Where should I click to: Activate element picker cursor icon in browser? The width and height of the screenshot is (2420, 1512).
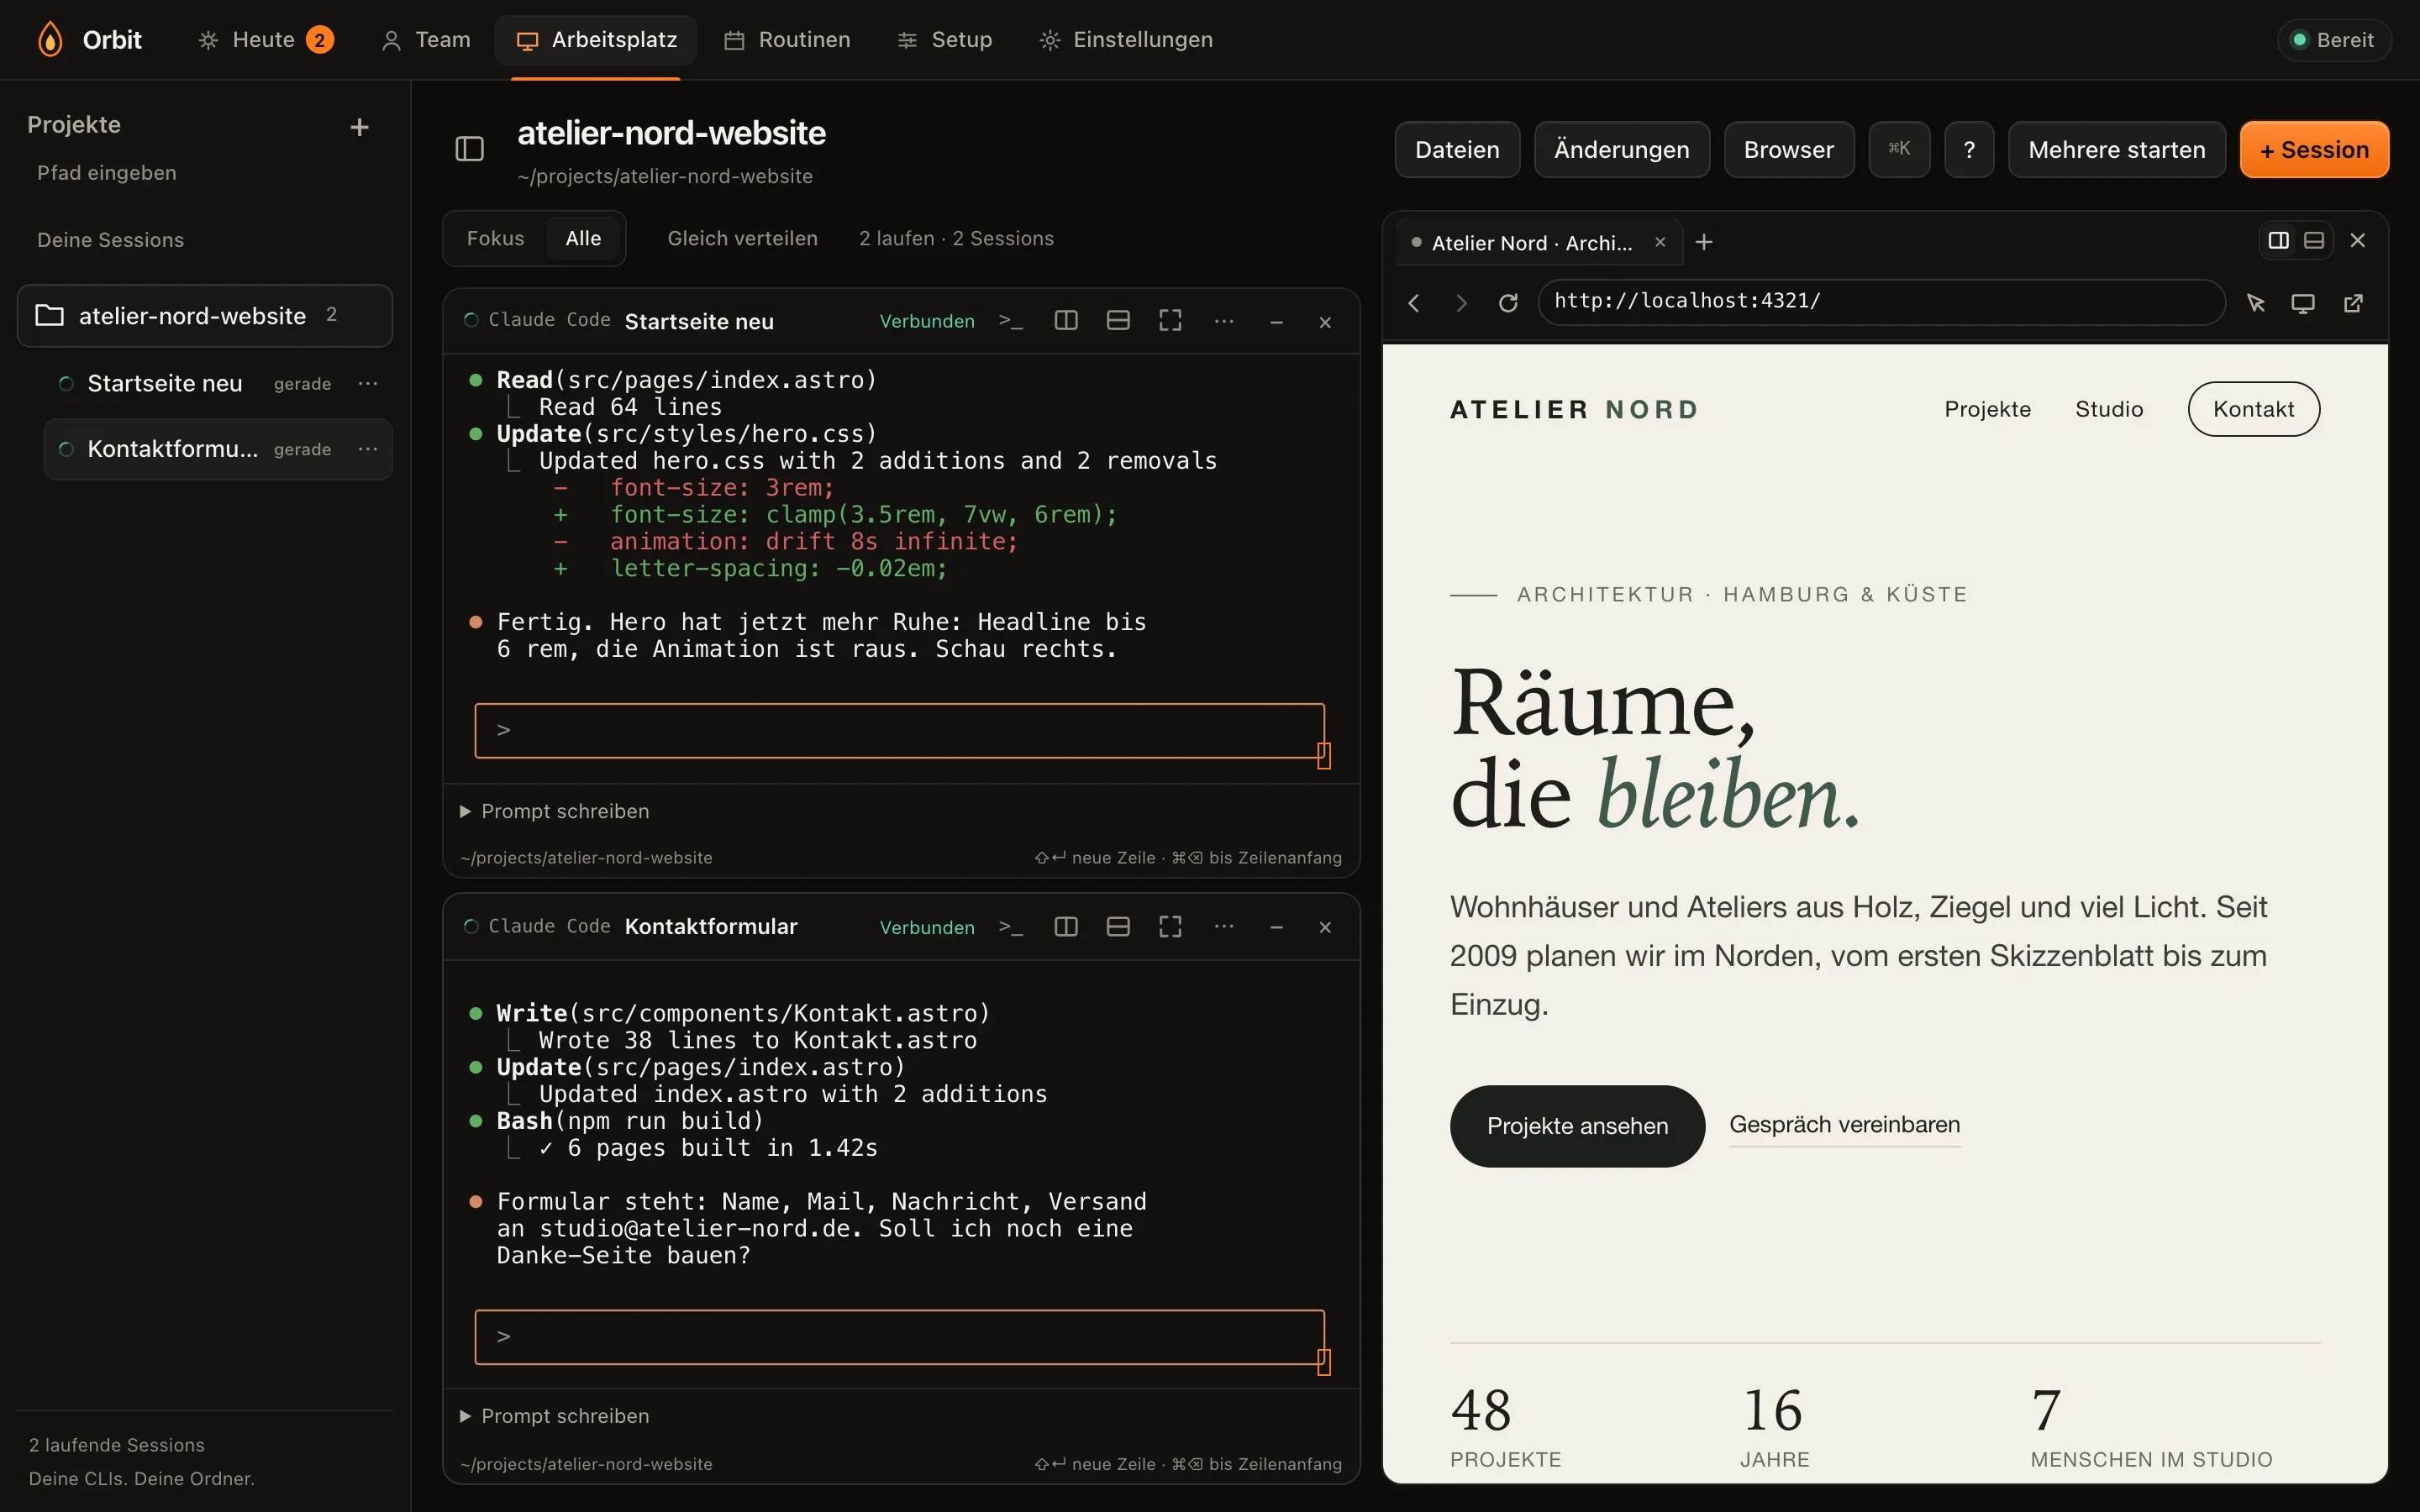[2256, 303]
